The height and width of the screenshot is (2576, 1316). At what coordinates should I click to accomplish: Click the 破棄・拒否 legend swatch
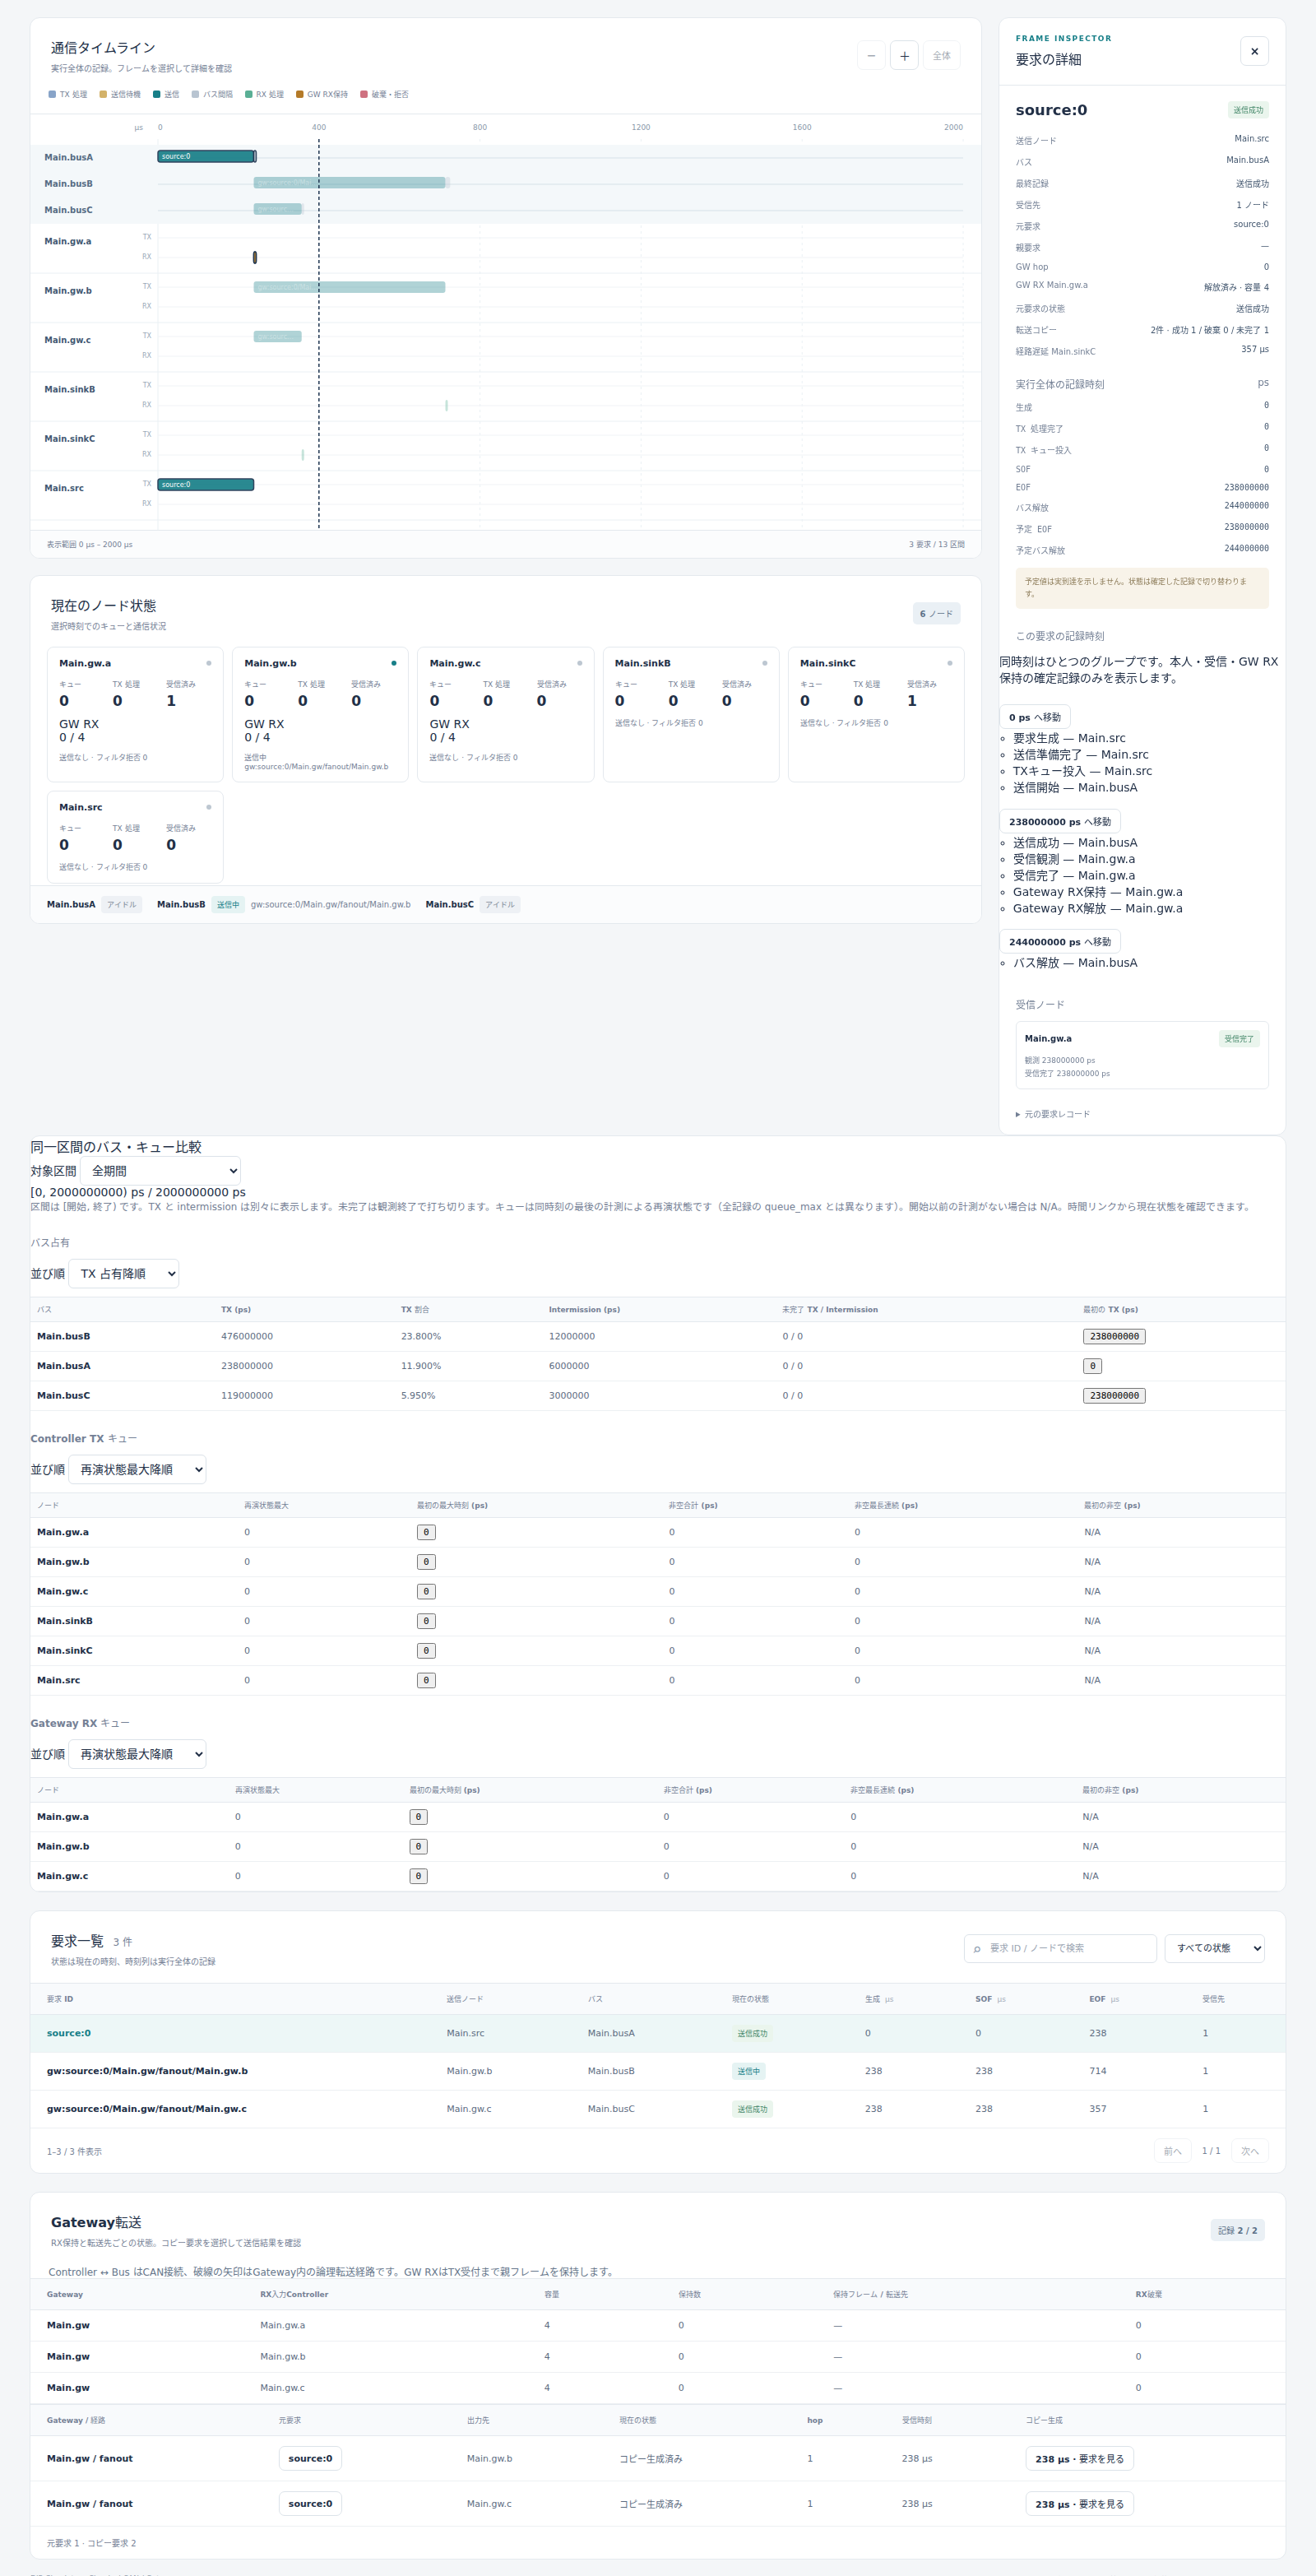tap(364, 94)
